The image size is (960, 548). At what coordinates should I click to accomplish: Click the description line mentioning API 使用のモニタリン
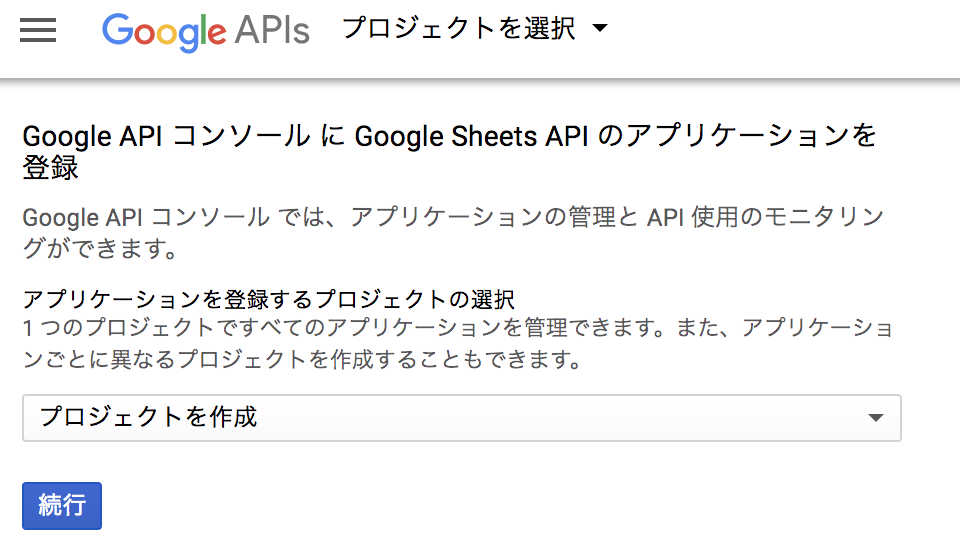(x=453, y=217)
